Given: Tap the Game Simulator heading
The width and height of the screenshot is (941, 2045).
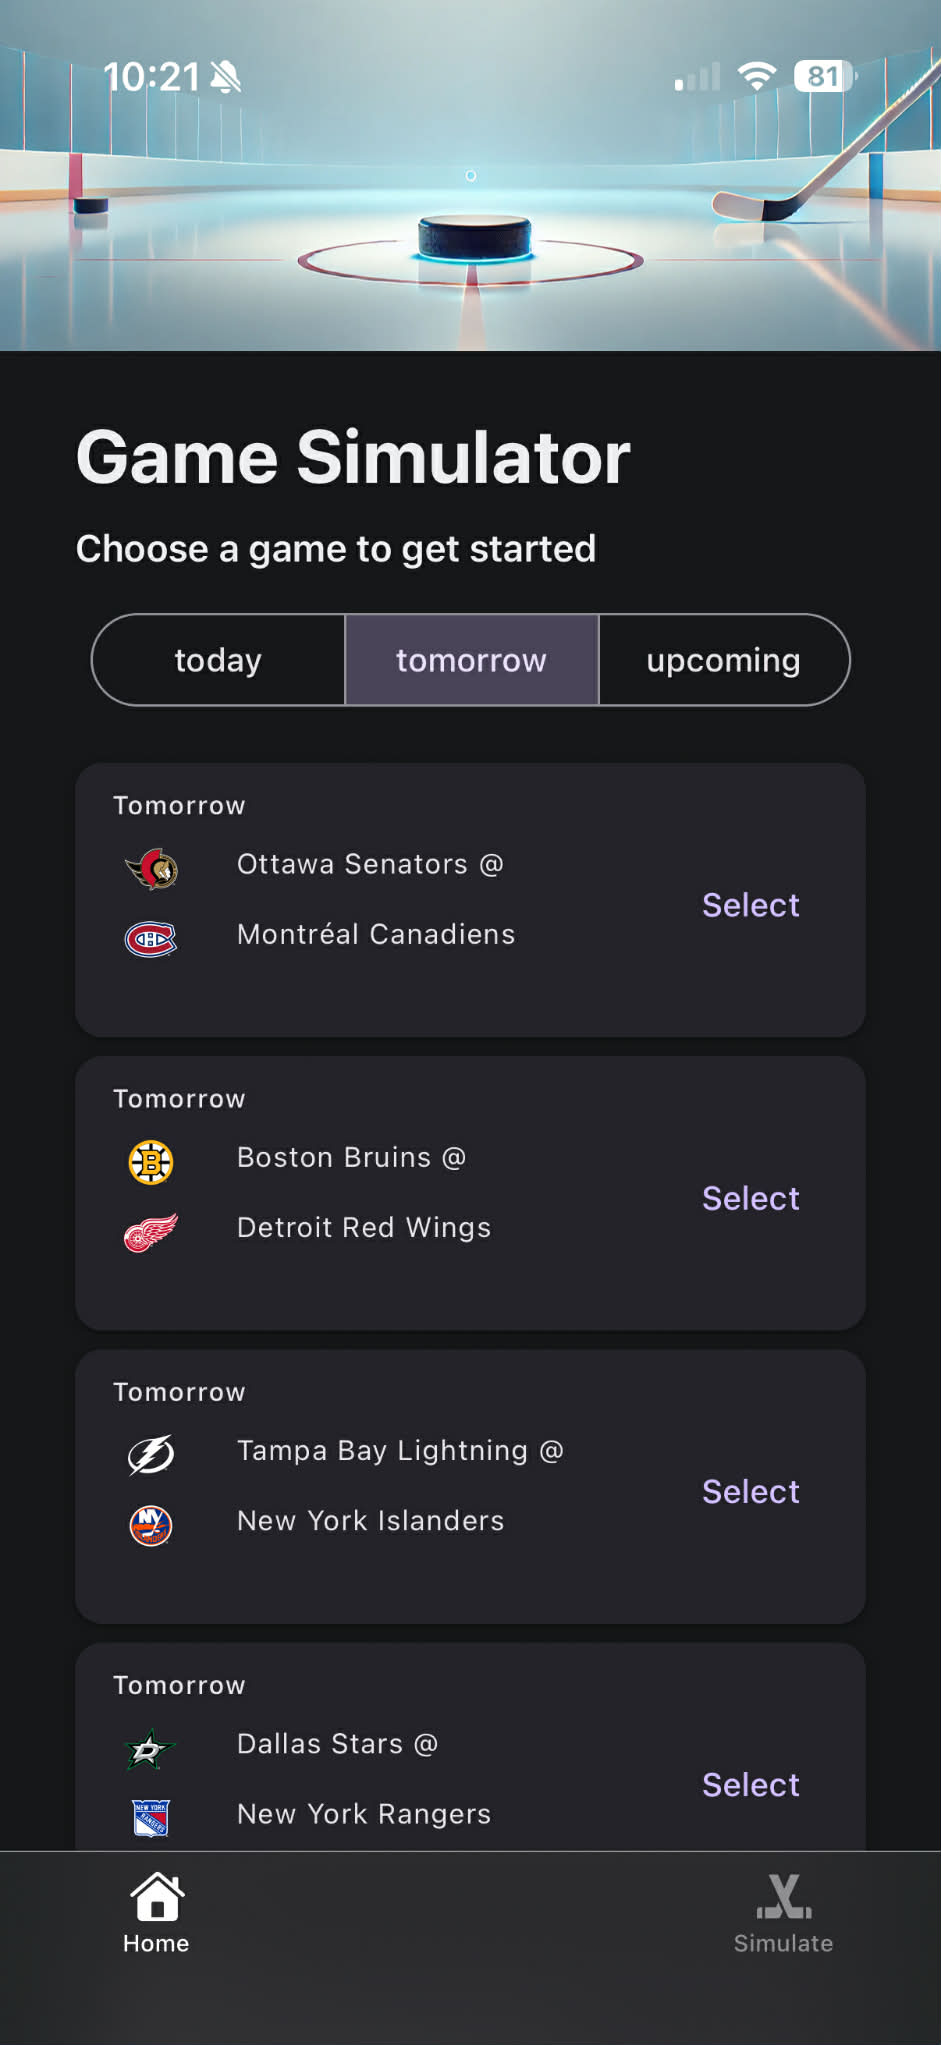Looking at the screenshot, I should tap(353, 458).
